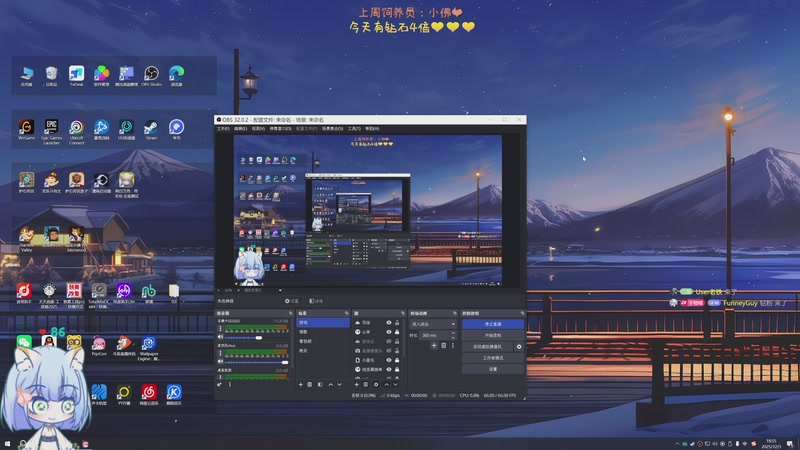
Task: Open scene filters icon in Scenes dock
Action: [x=320, y=385]
